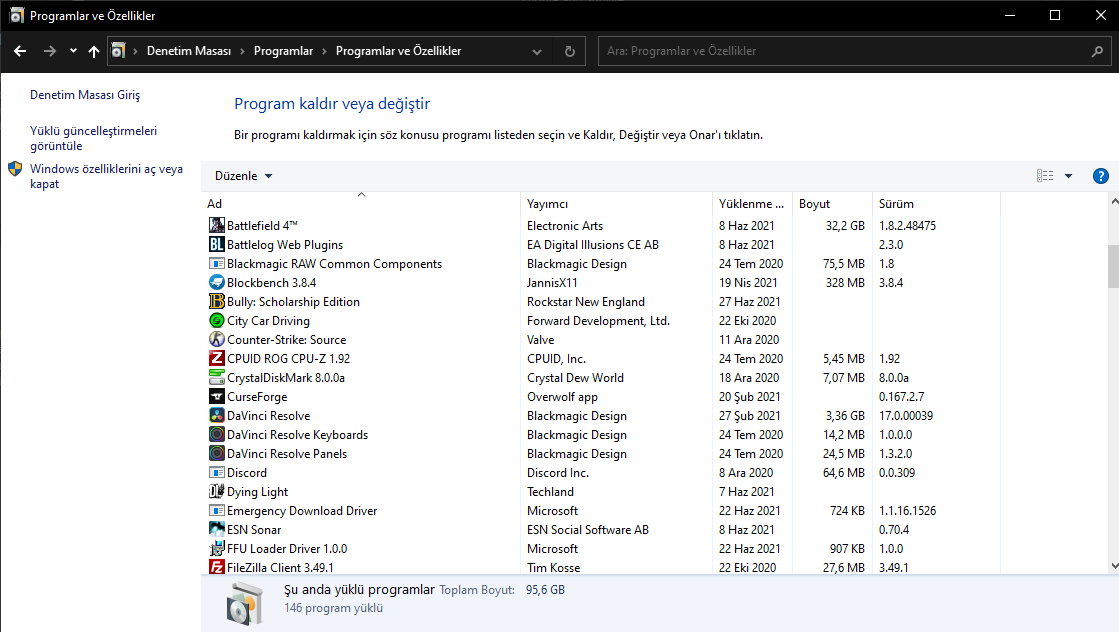
Task: Select the Blockbench 3.8.4 row name
Action: point(271,282)
